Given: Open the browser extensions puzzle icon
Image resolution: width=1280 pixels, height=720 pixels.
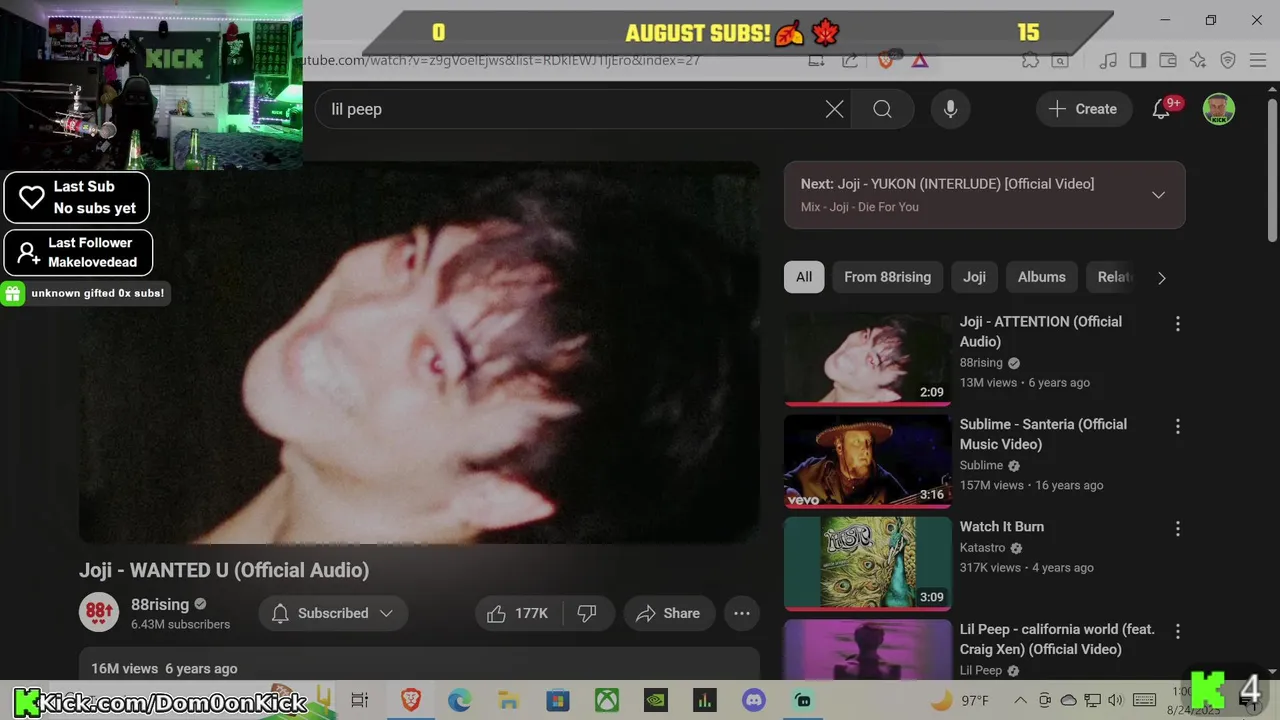Looking at the screenshot, I should tap(1030, 60).
